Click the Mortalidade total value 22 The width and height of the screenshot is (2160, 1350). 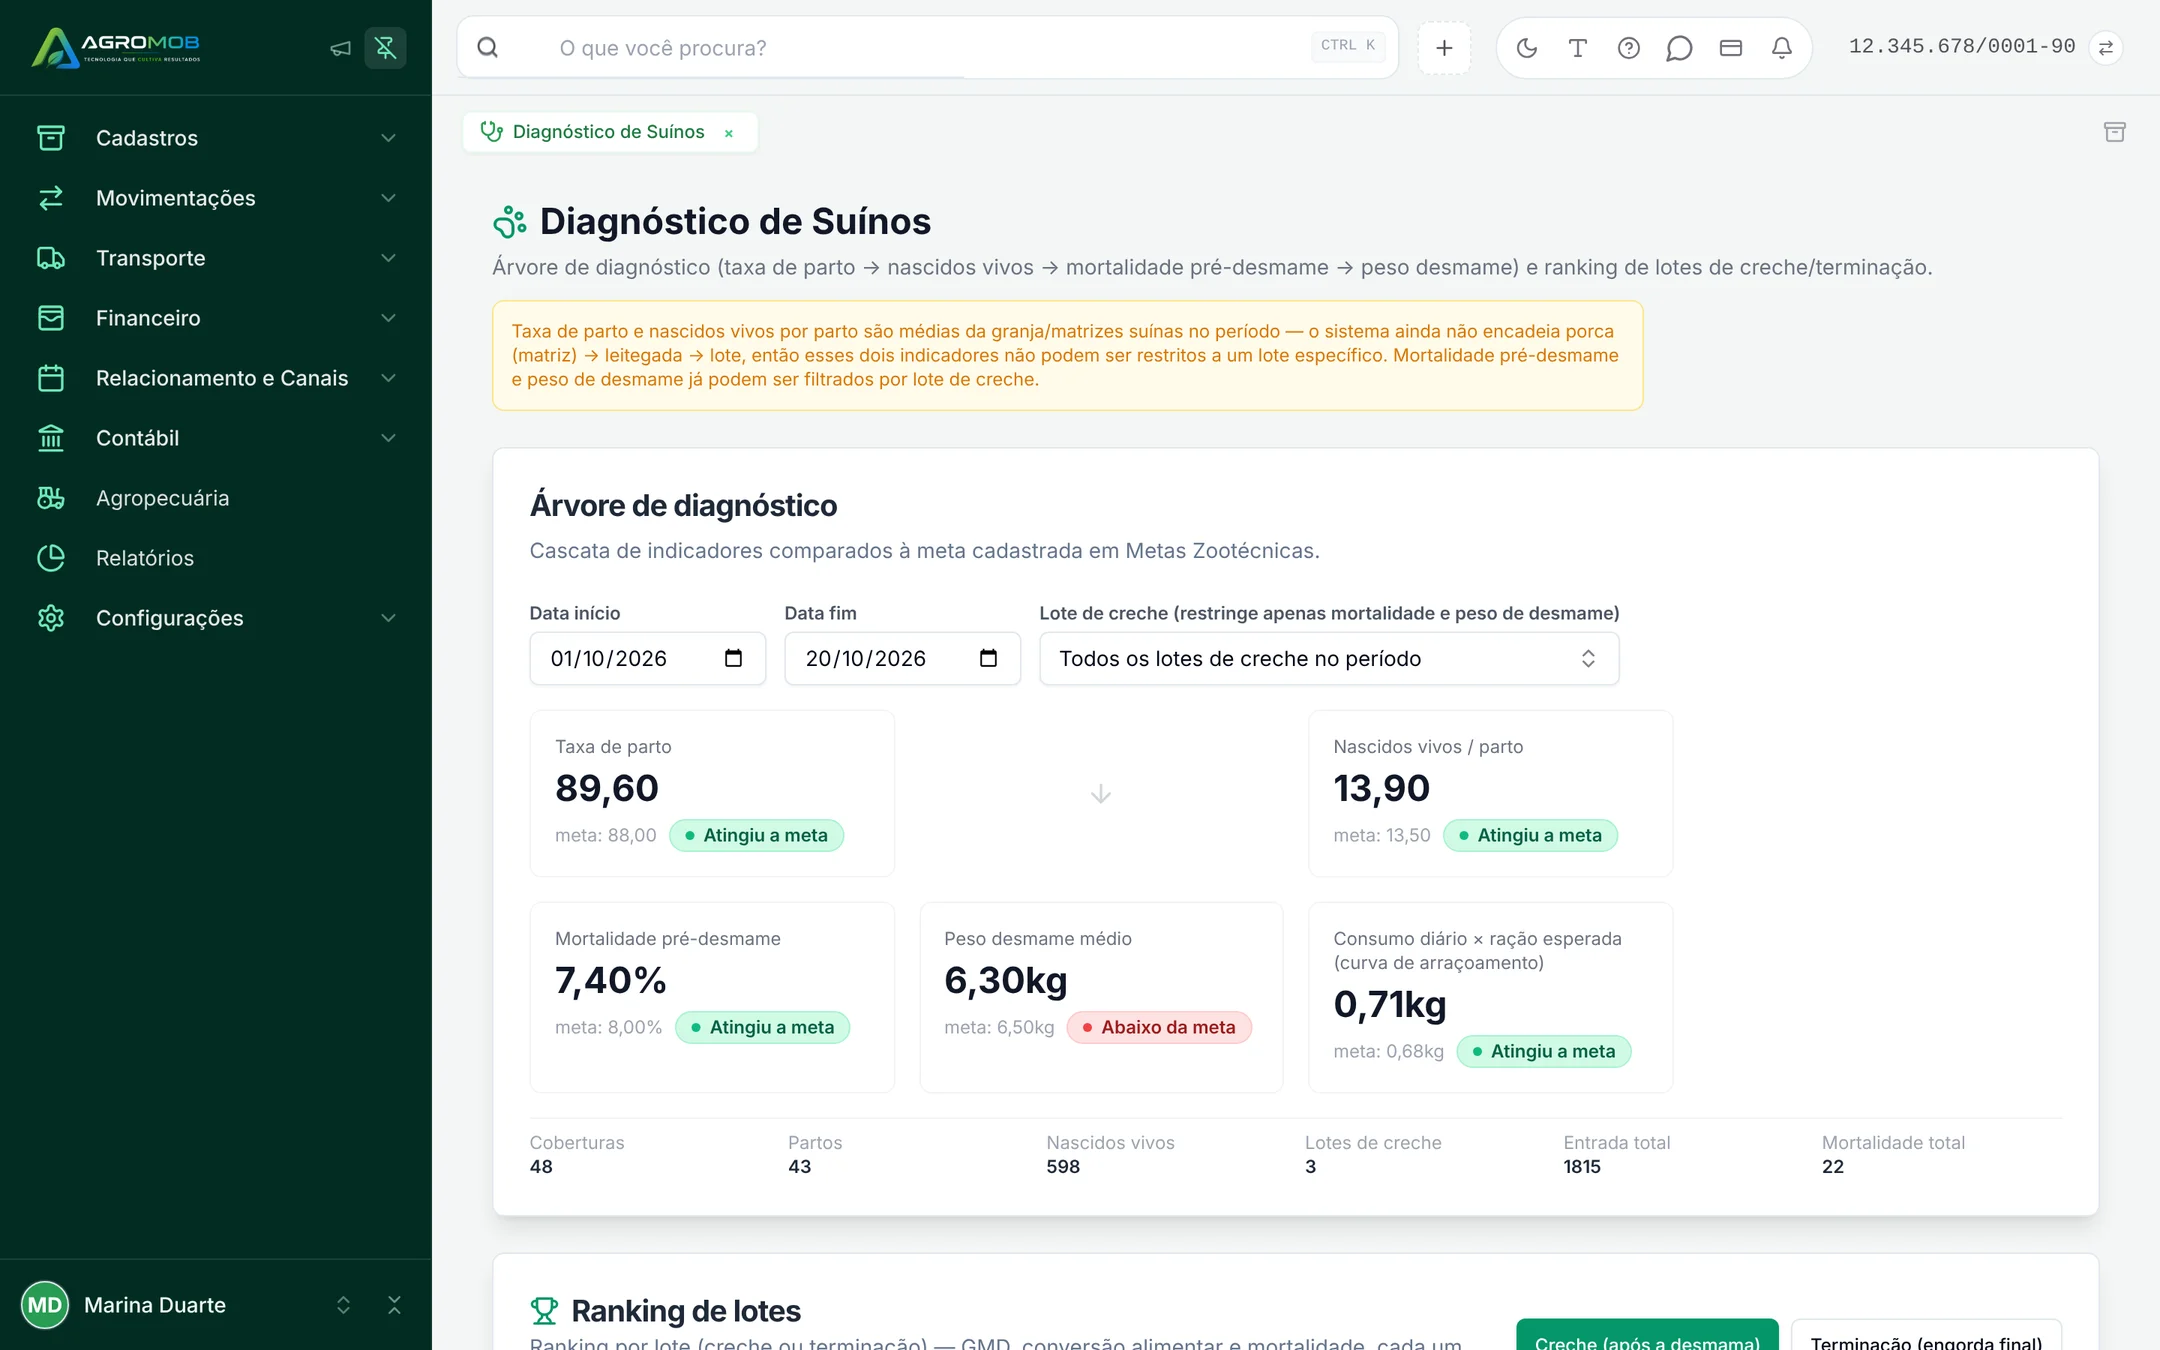tap(1832, 1166)
